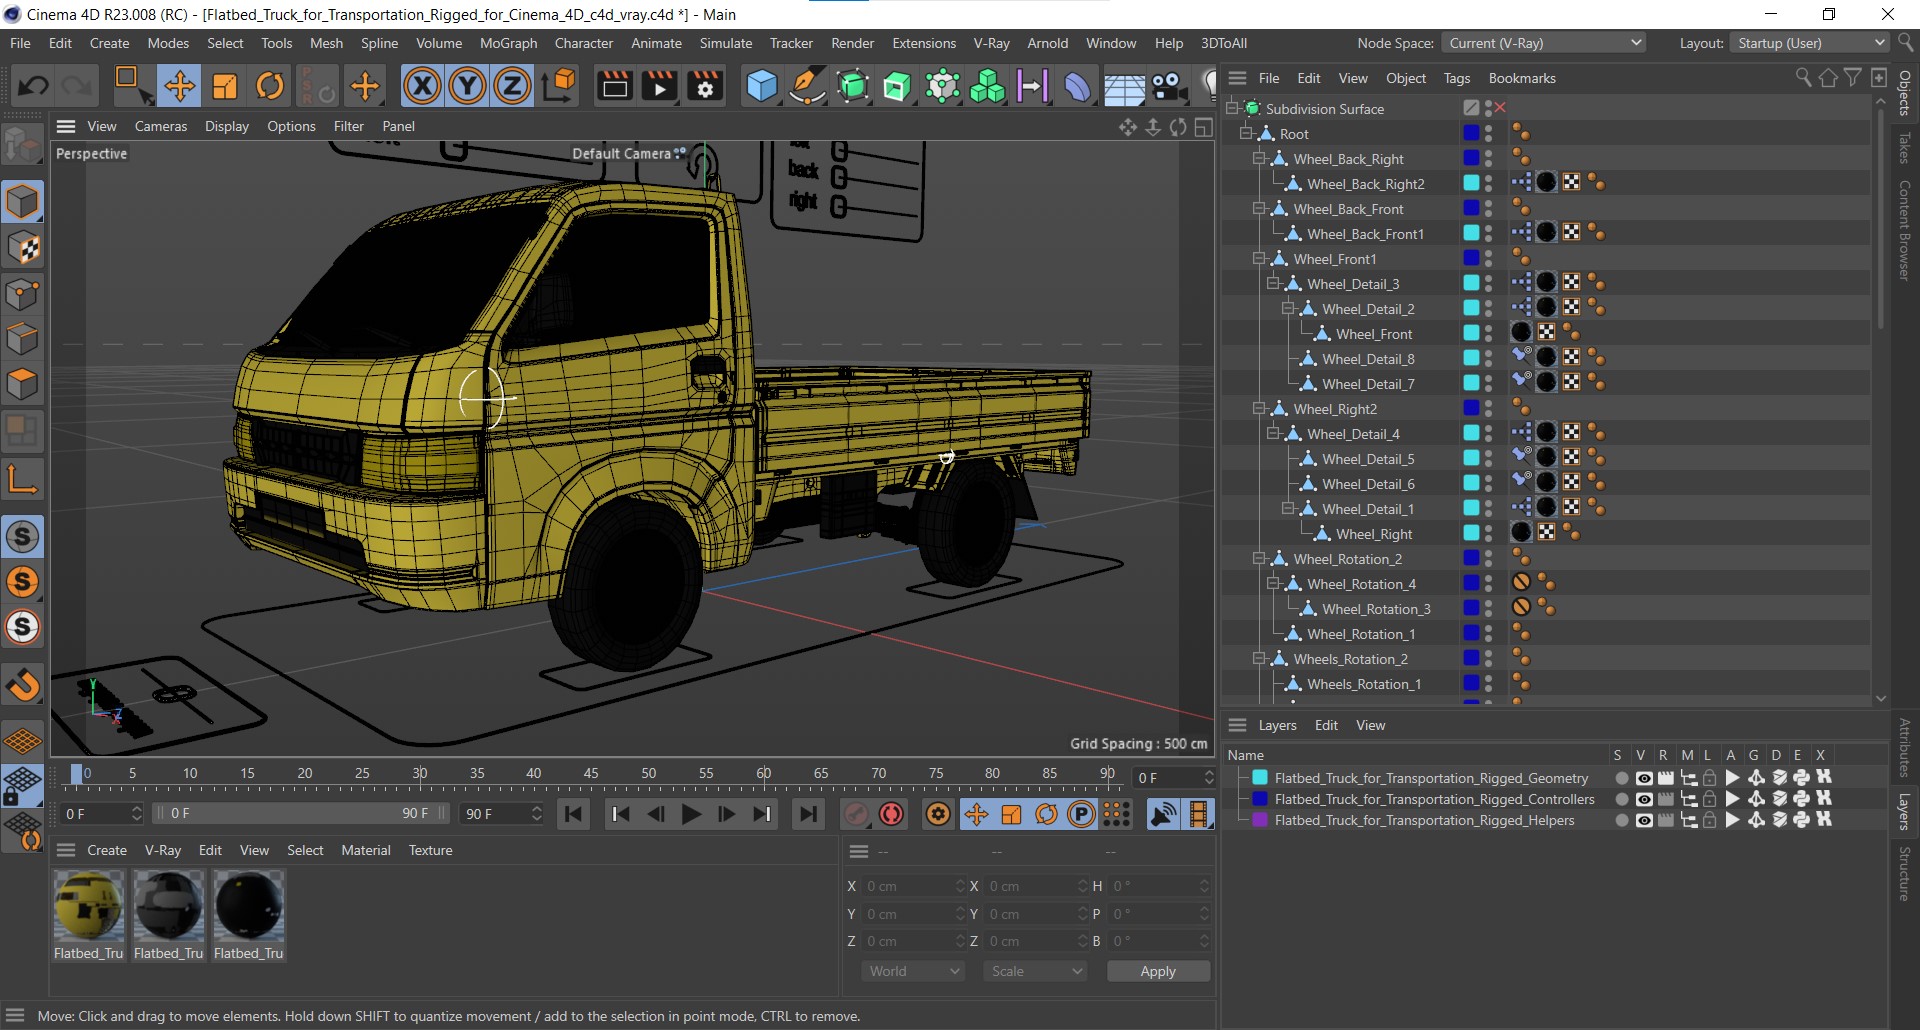Toggle visibility of Rigged_Controllers layer
The image size is (1920, 1030).
pos(1643,799)
